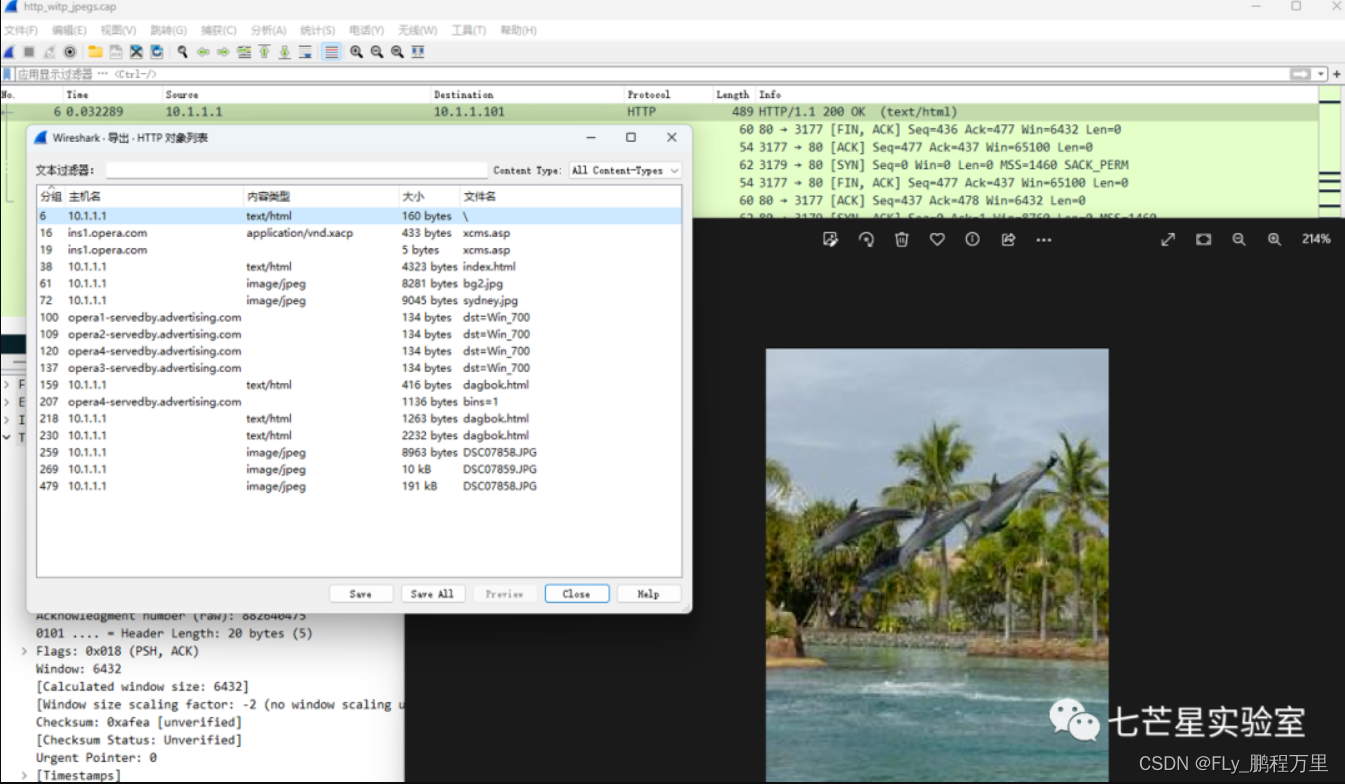The width and height of the screenshot is (1345, 784).
Task: Sort packet list by Protocol column
Action: 668,94
